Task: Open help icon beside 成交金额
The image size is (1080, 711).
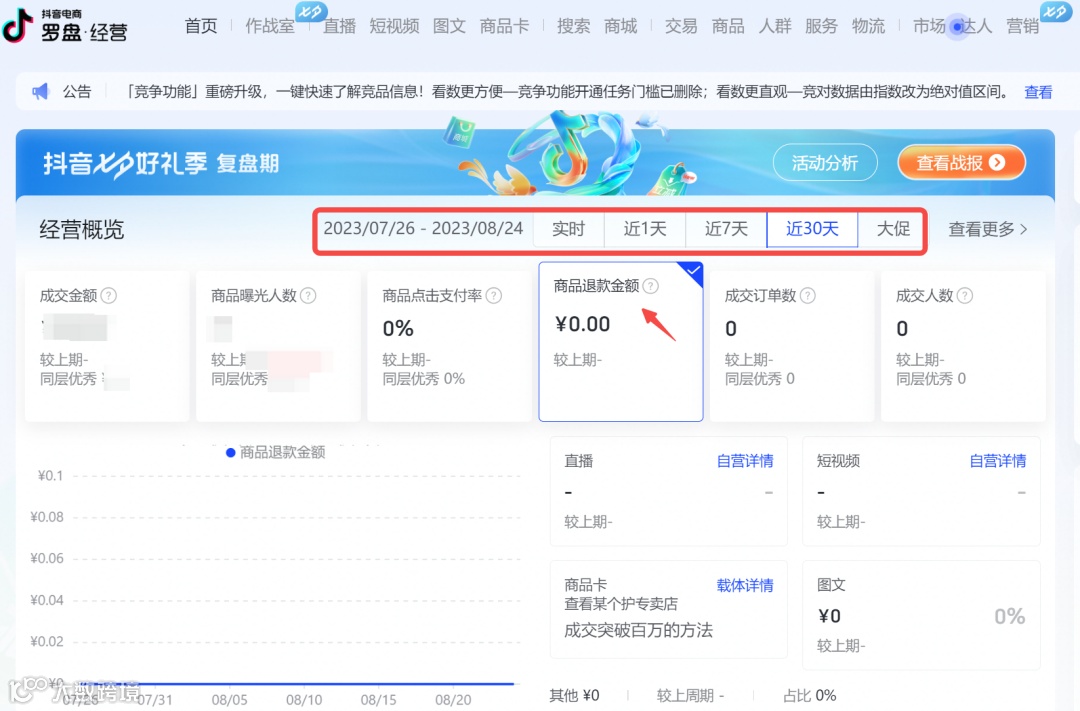Action: (x=109, y=296)
